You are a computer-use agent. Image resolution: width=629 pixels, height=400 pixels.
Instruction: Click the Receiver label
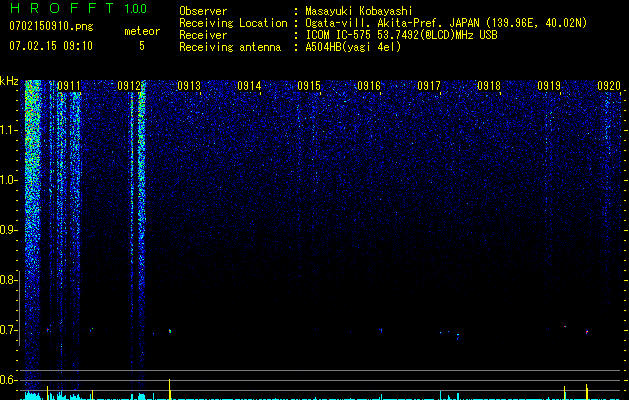[x=203, y=35]
